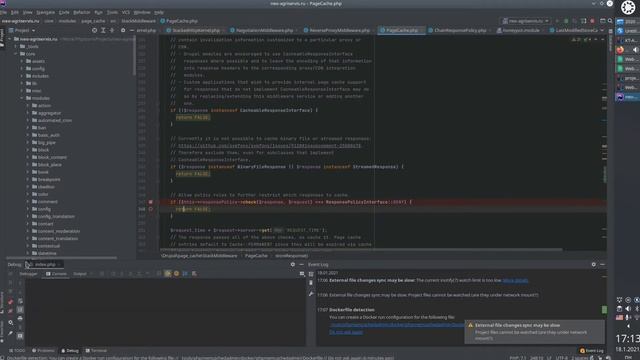Select the Console tab in Debug panel
The width and height of the screenshot is (640, 360).
click(x=56, y=274)
